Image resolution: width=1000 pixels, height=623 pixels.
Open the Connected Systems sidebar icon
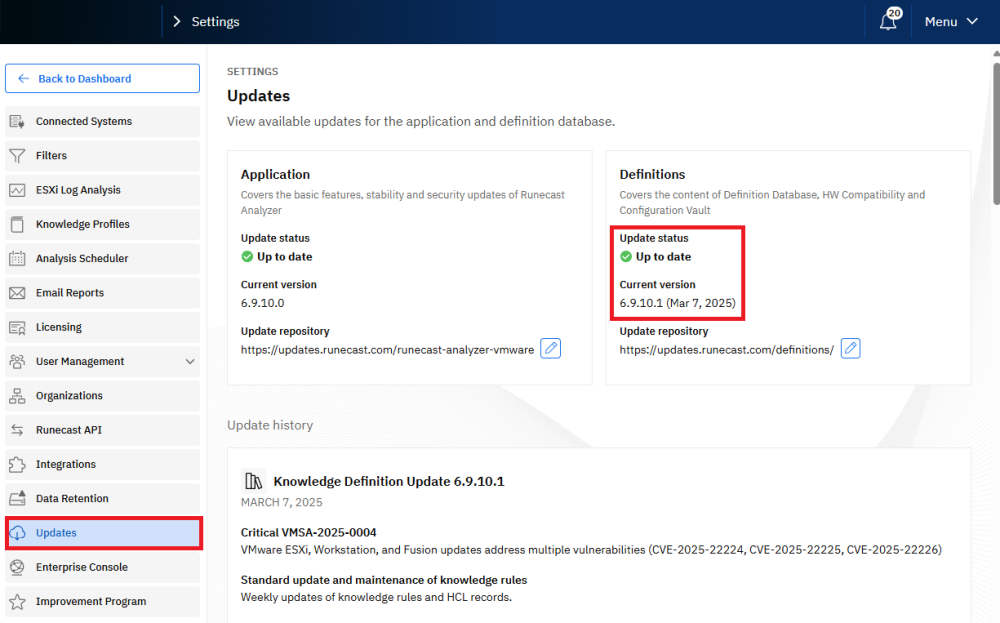pos(16,121)
